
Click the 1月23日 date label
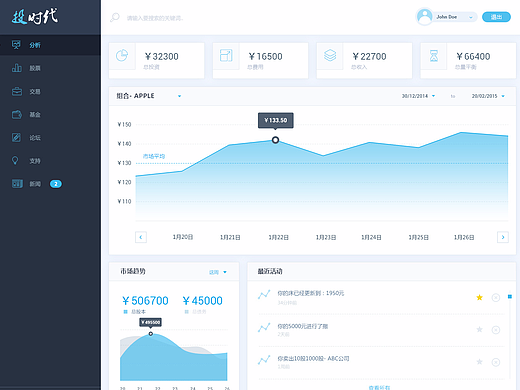coord(326,237)
